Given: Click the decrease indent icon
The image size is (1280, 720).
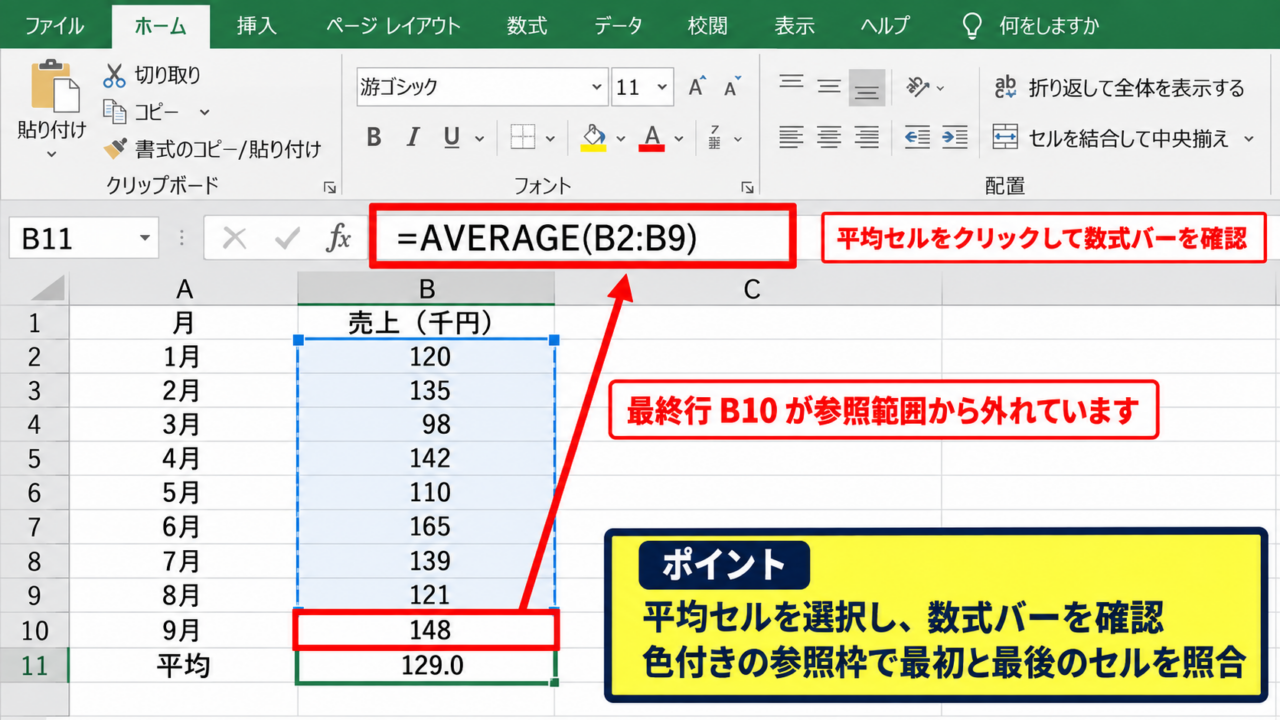Looking at the screenshot, I should [x=917, y=137].
